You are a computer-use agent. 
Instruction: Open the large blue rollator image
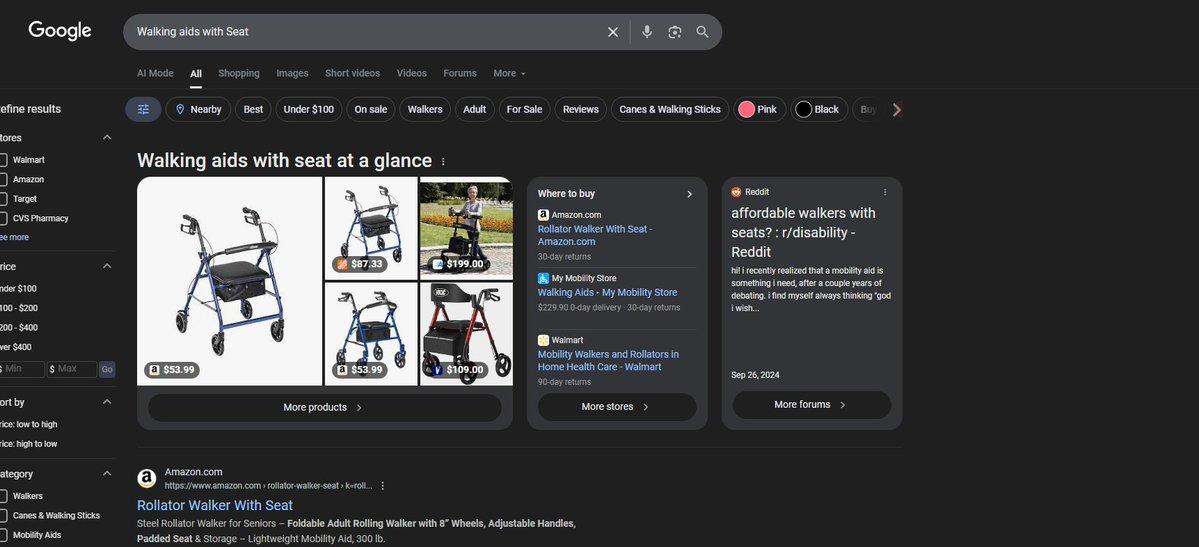(229, 282)
